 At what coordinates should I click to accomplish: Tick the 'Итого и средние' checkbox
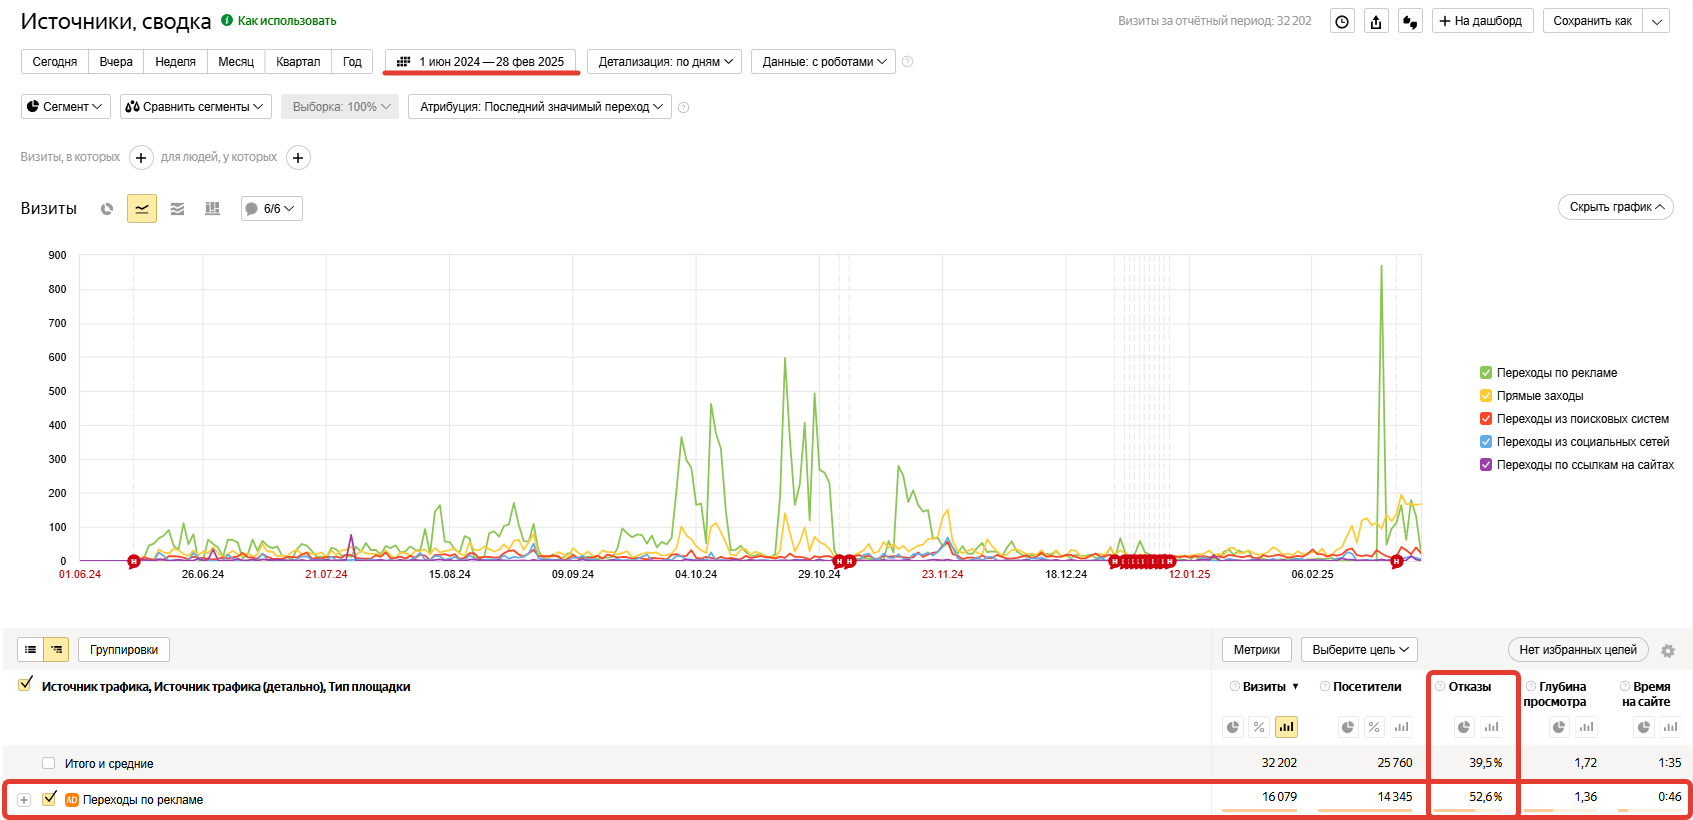(x=48, y=763)
